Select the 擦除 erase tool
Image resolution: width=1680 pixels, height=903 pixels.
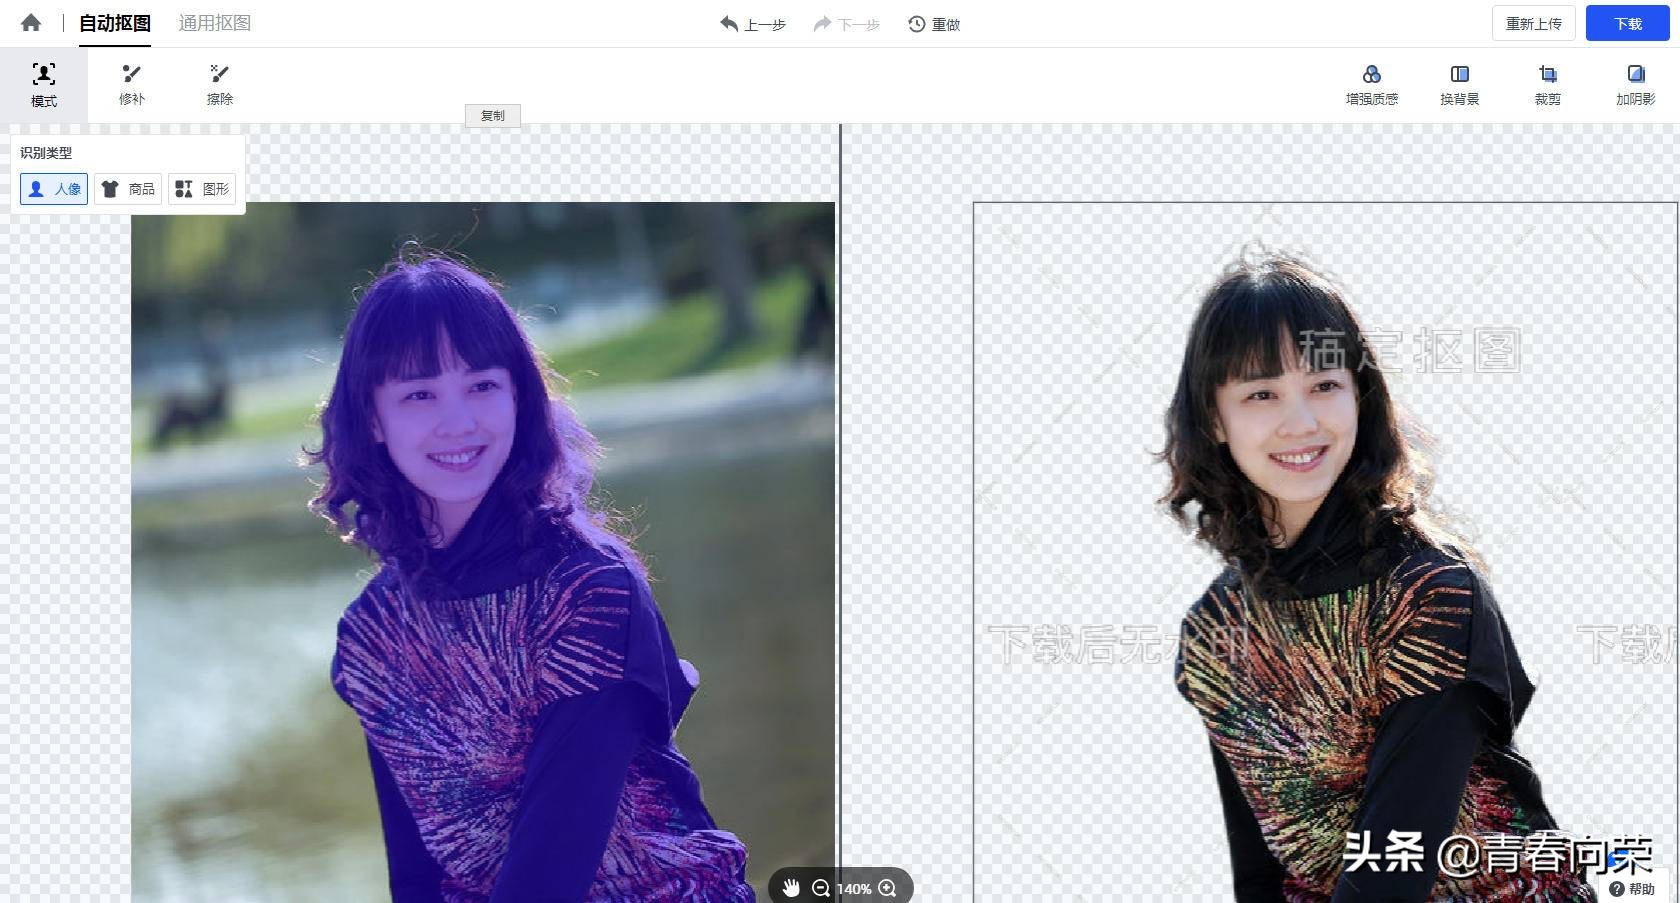pyautogui.click(x=220, y=85)
